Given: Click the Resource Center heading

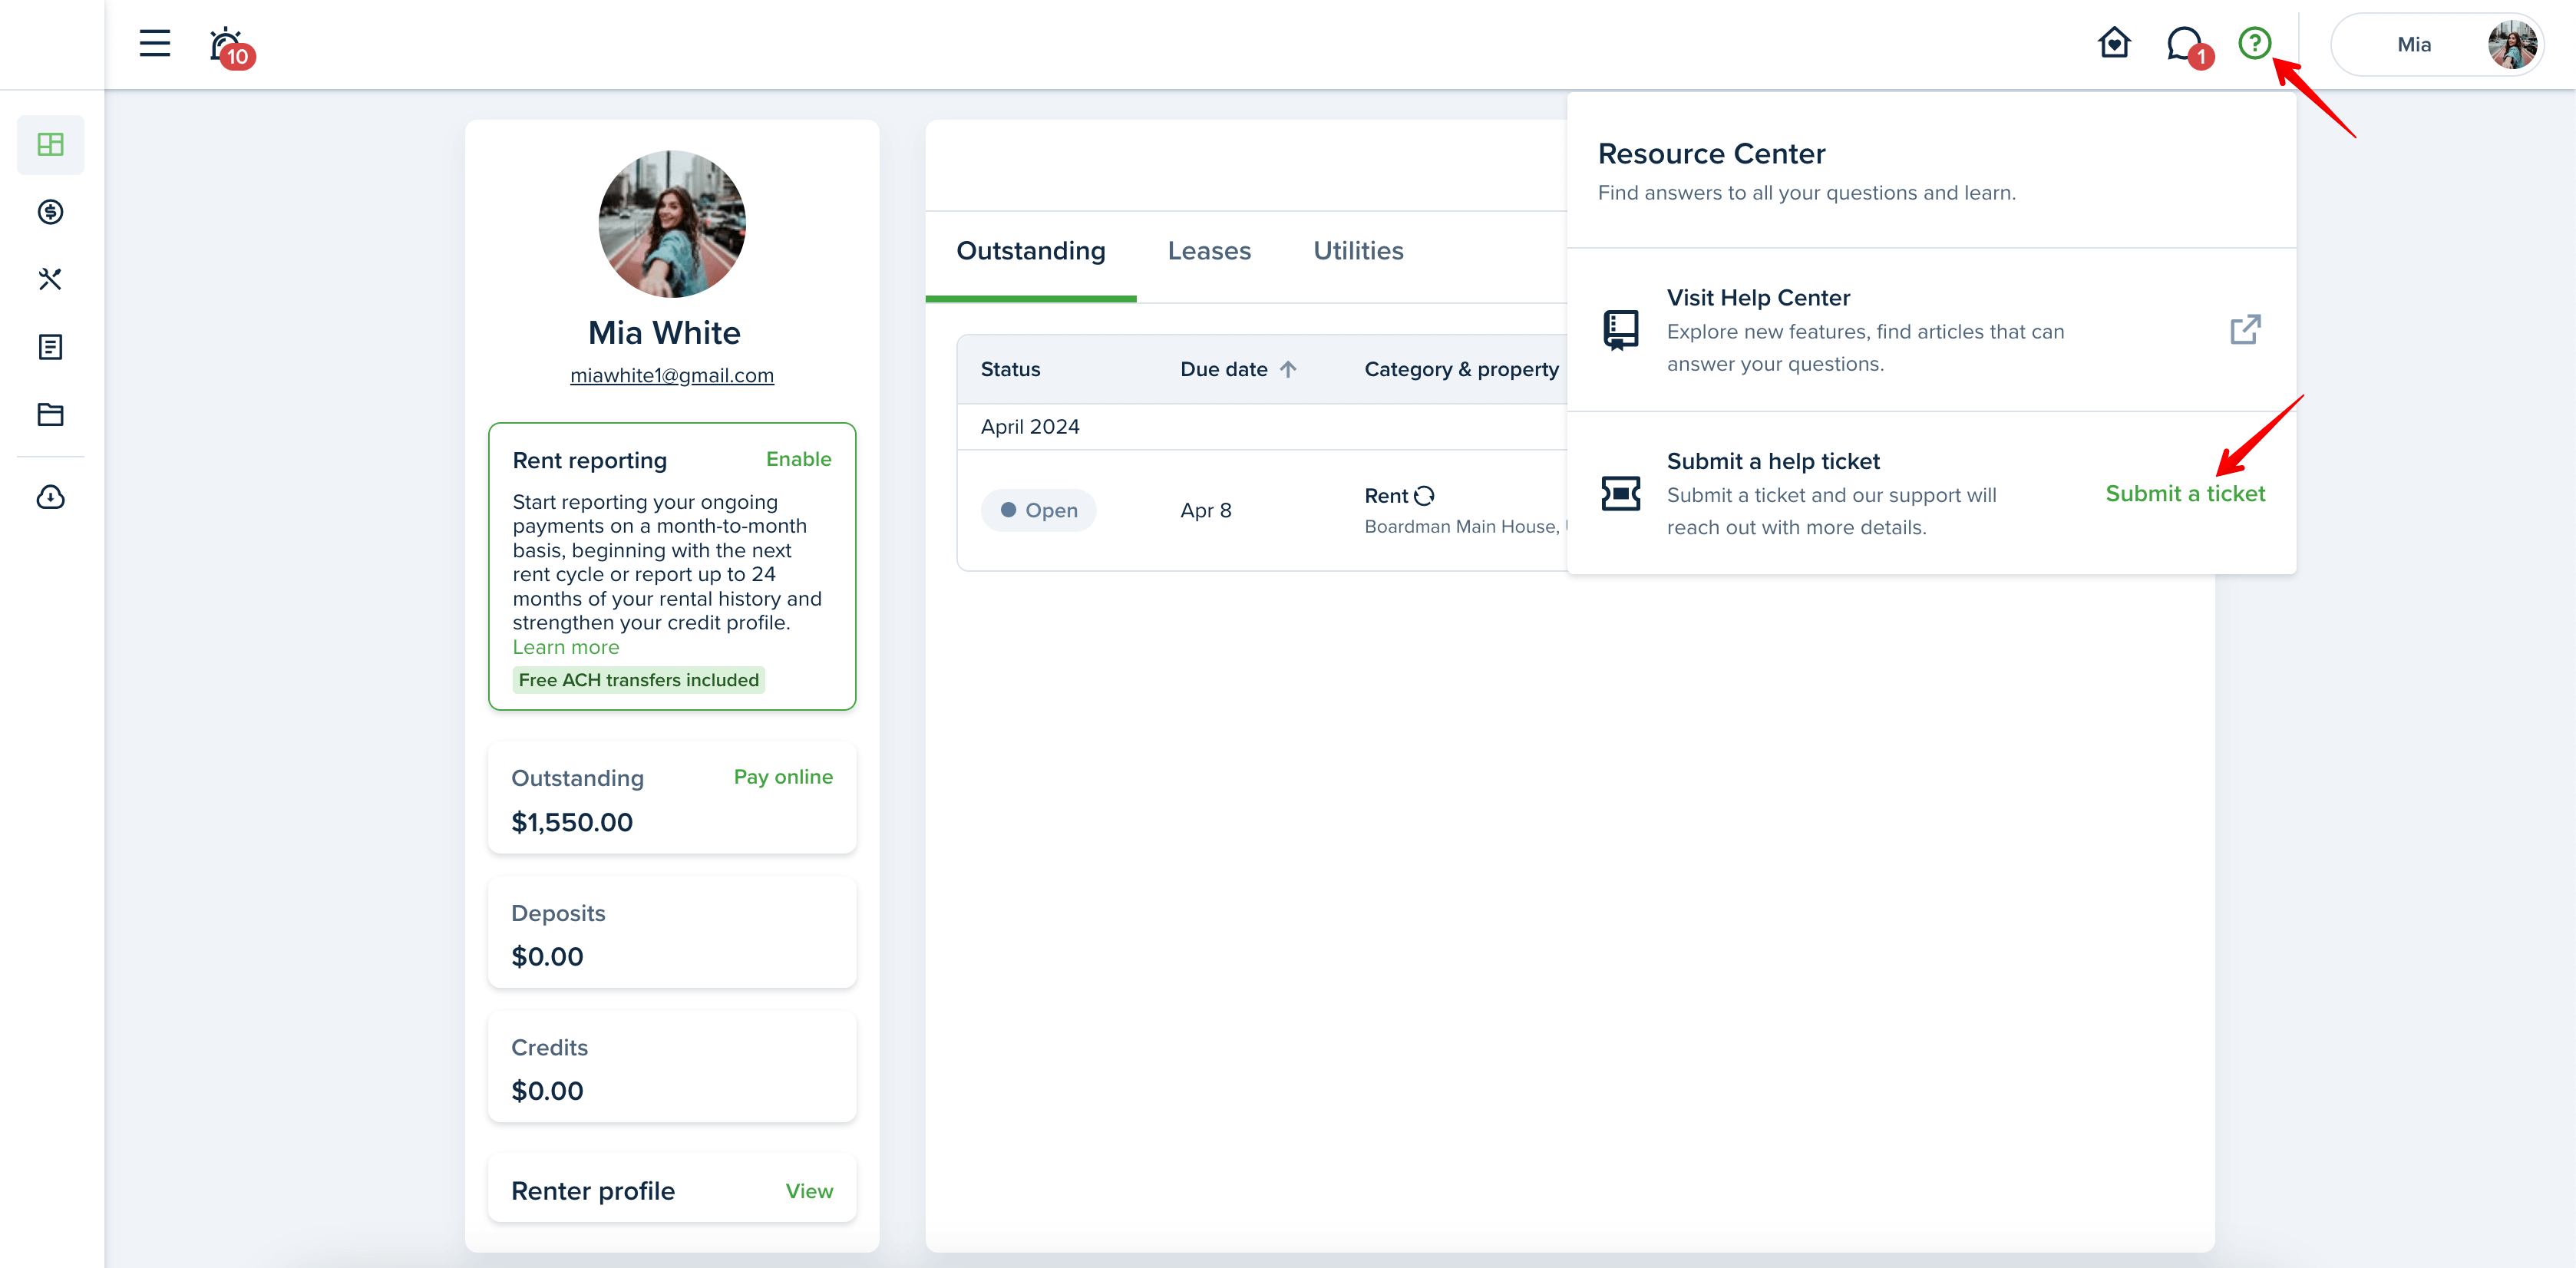Looking at the screenshot, I should click(x=1711, y=154).
